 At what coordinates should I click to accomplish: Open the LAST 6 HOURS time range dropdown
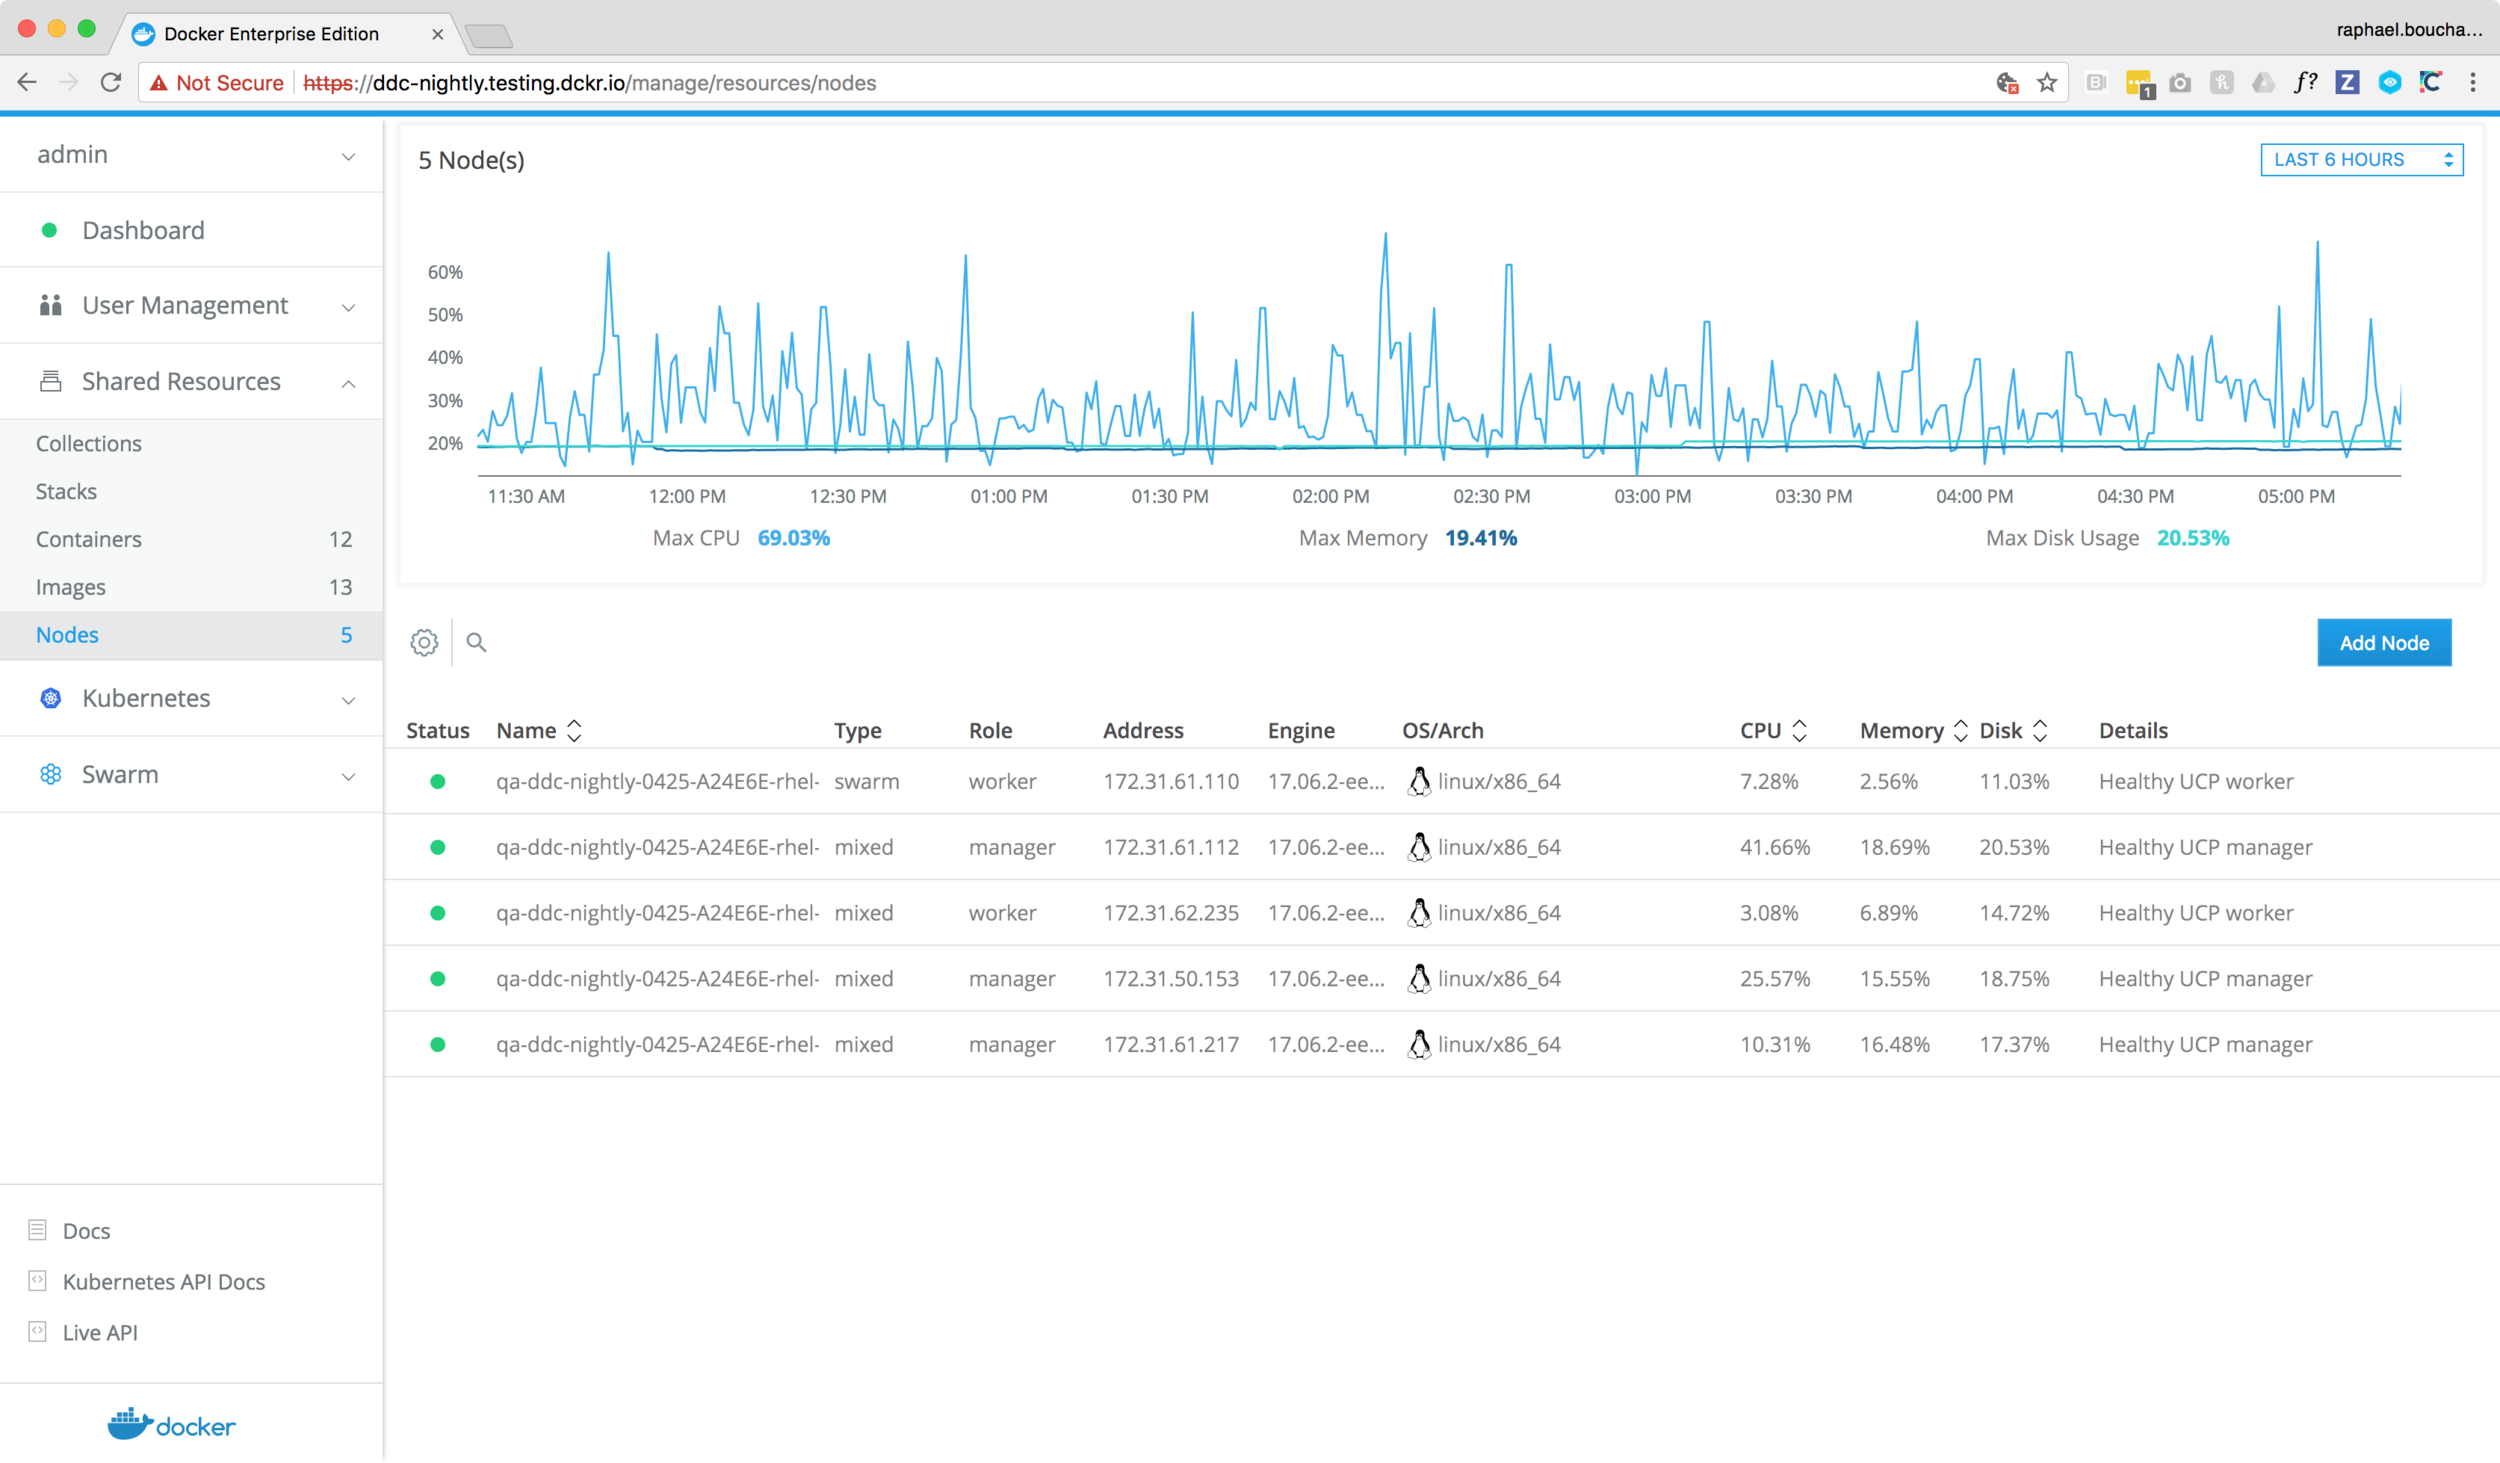click(x=2361, y=159)
